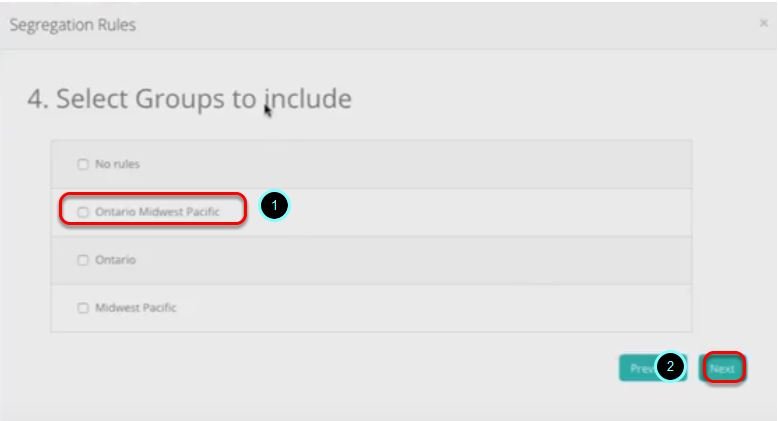Select the No rules label text
Viewport: 778px width, 421px height.
tap(117, 164)
